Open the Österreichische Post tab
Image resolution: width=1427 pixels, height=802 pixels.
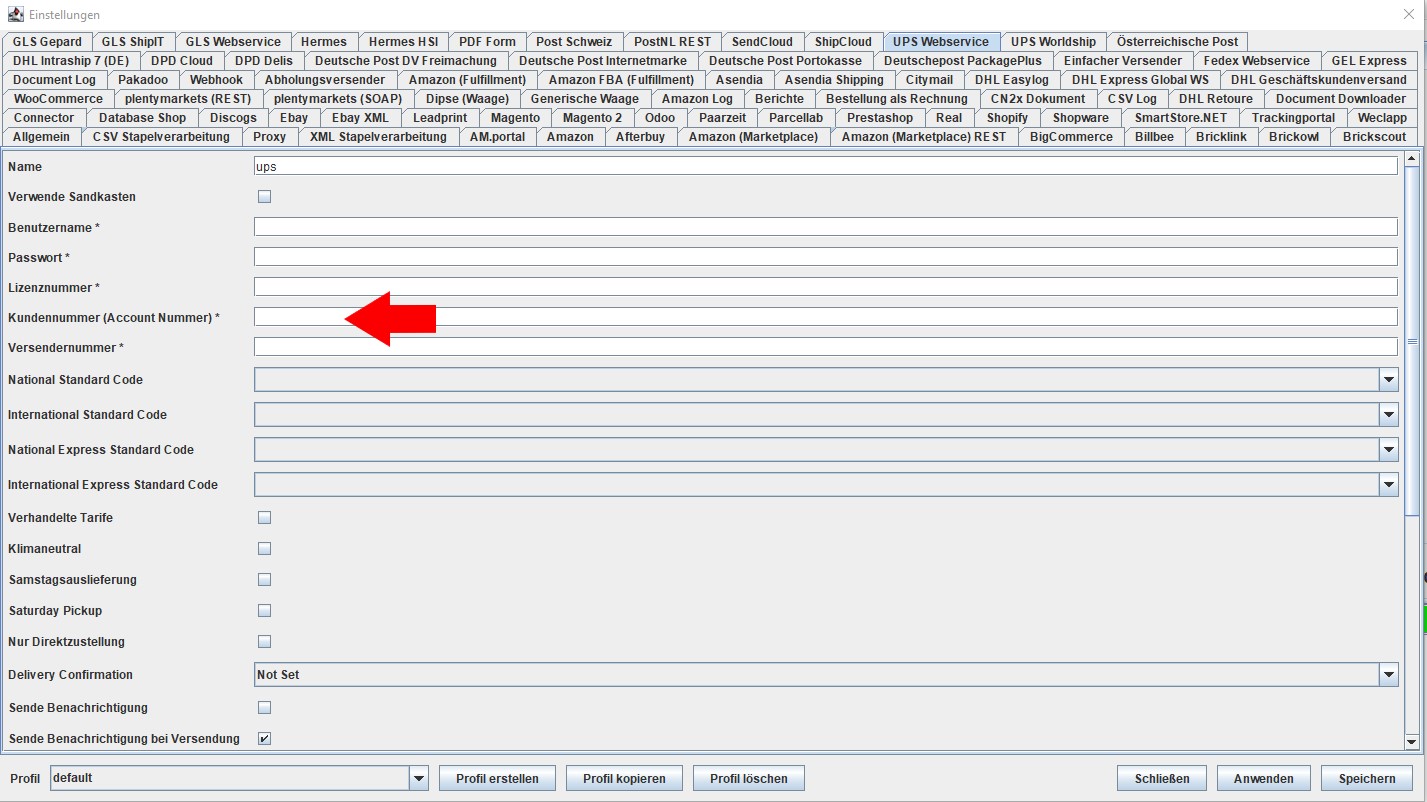click(x=1177, y=42)
